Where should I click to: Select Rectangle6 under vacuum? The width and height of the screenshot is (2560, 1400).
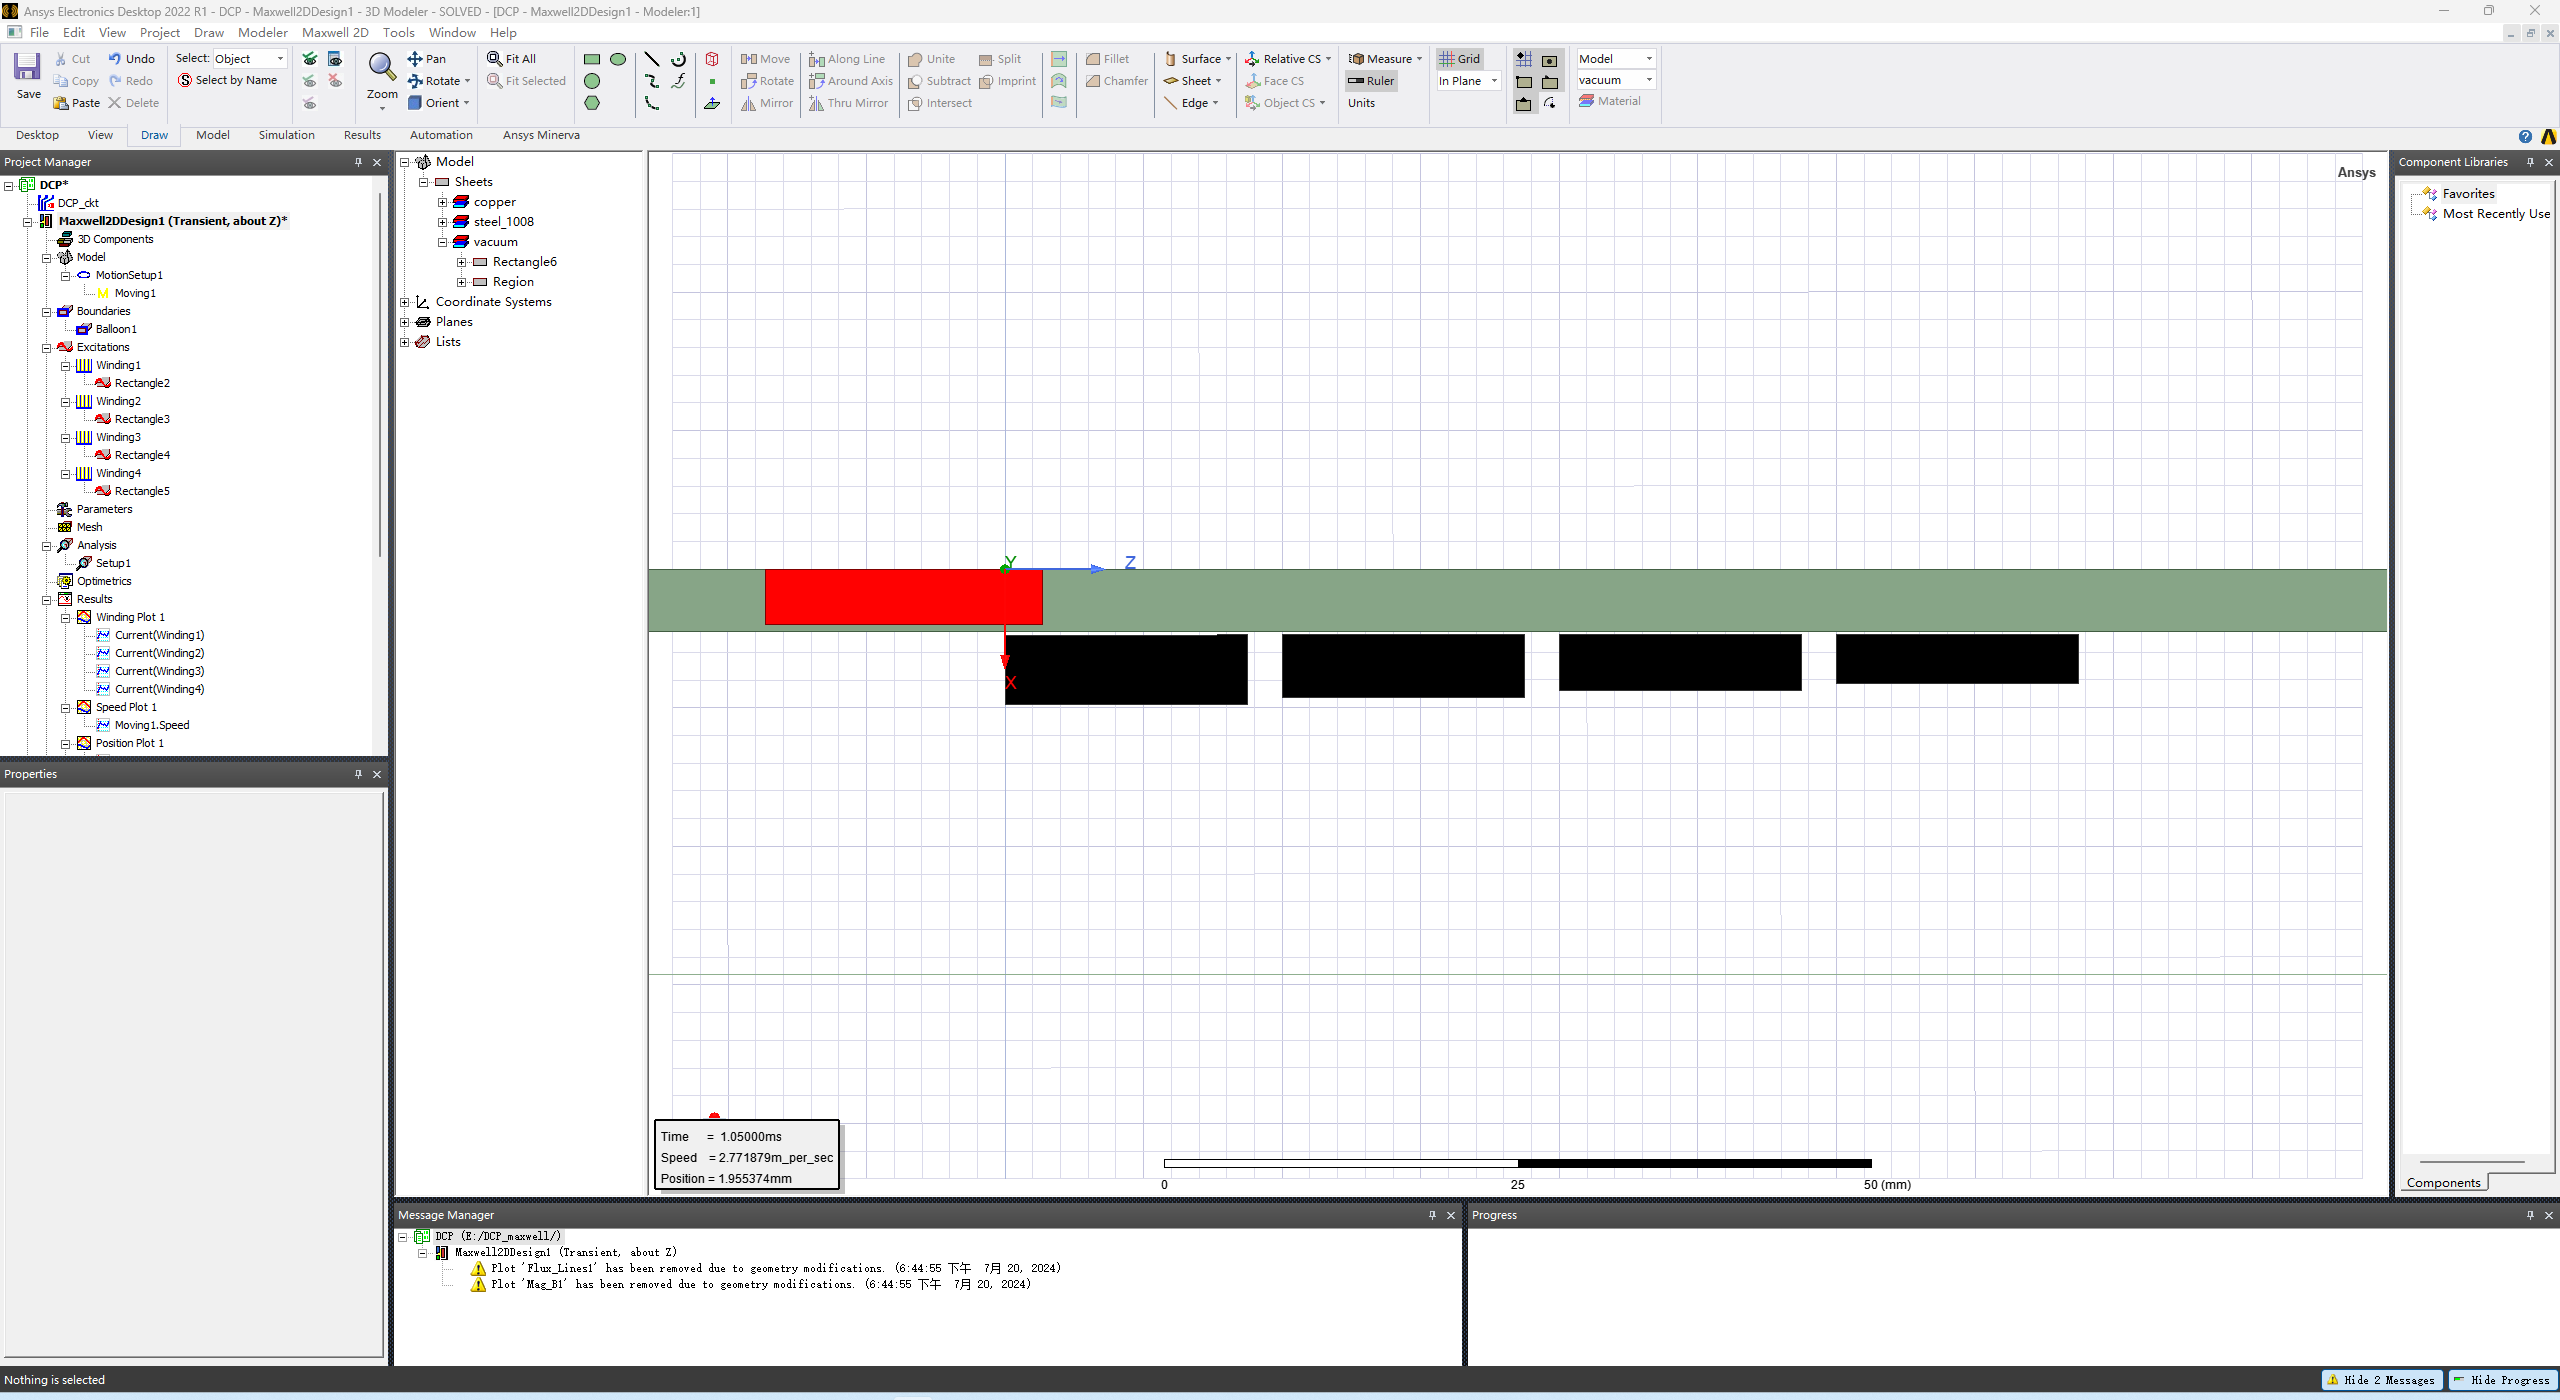(524, 262)
